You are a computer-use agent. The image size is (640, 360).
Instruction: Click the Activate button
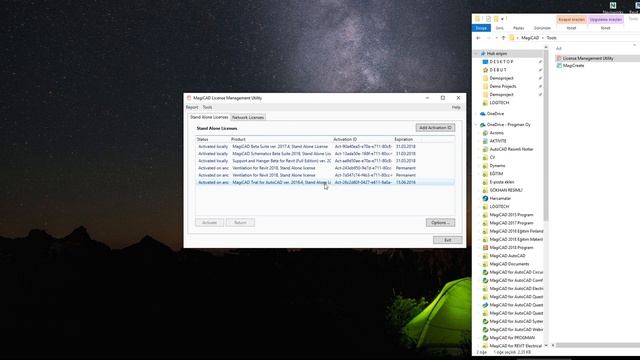[x=209, y=222]
